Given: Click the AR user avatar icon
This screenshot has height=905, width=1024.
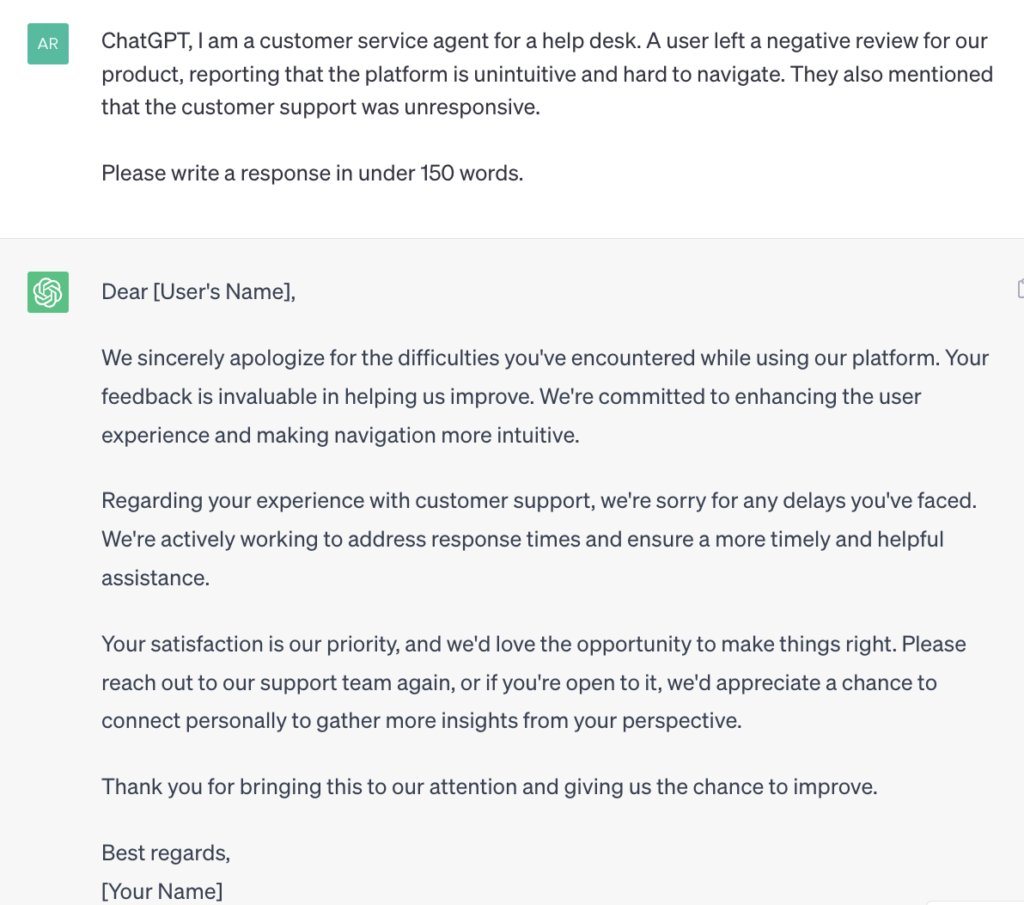Looking at the screenshot, I should (x=48, y=44).
